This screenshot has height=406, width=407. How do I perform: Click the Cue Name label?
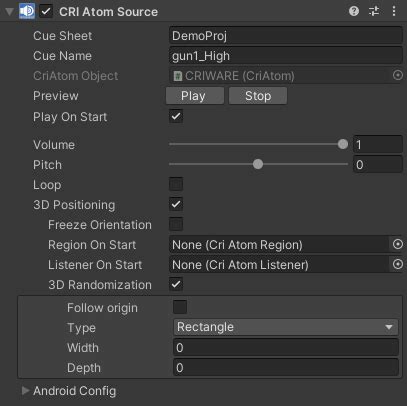(62, 56)
